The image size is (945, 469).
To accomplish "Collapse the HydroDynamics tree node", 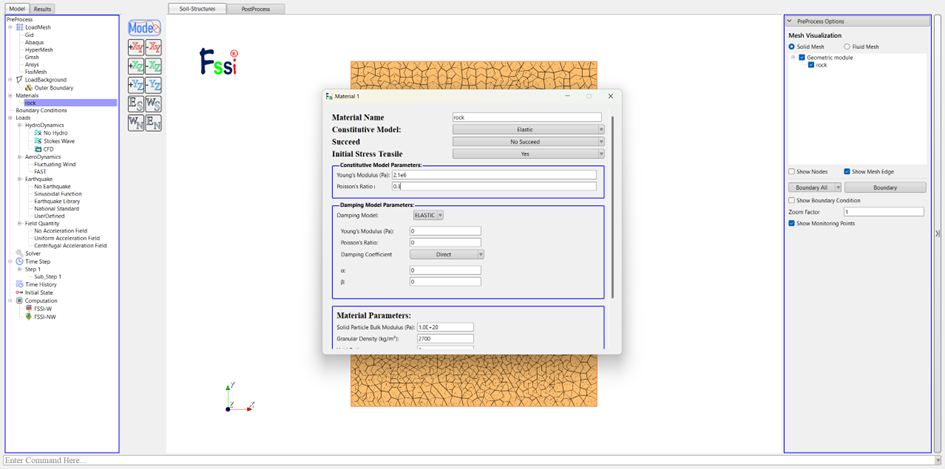I will 19,125.
